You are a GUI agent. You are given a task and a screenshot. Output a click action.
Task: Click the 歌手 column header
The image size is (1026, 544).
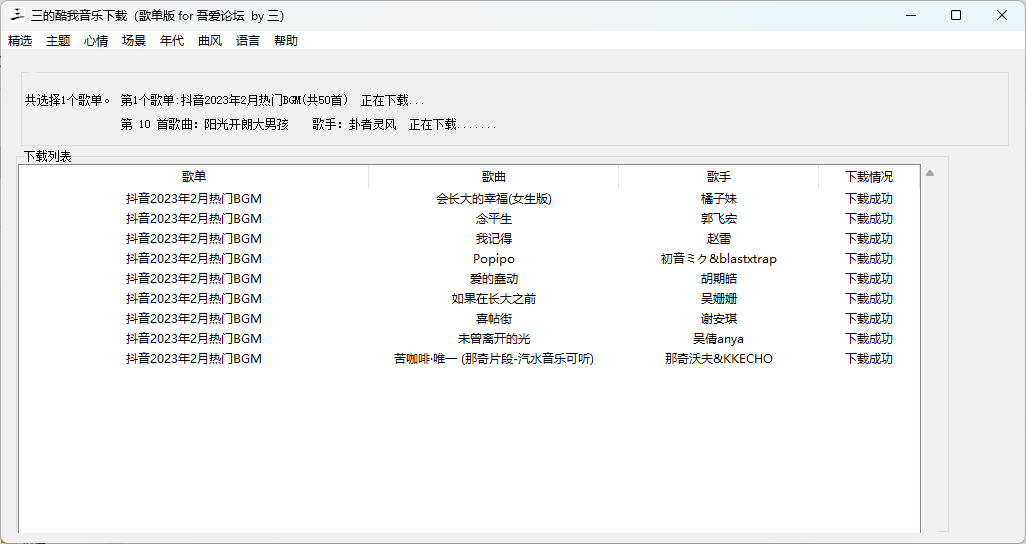tap(718, 177)
